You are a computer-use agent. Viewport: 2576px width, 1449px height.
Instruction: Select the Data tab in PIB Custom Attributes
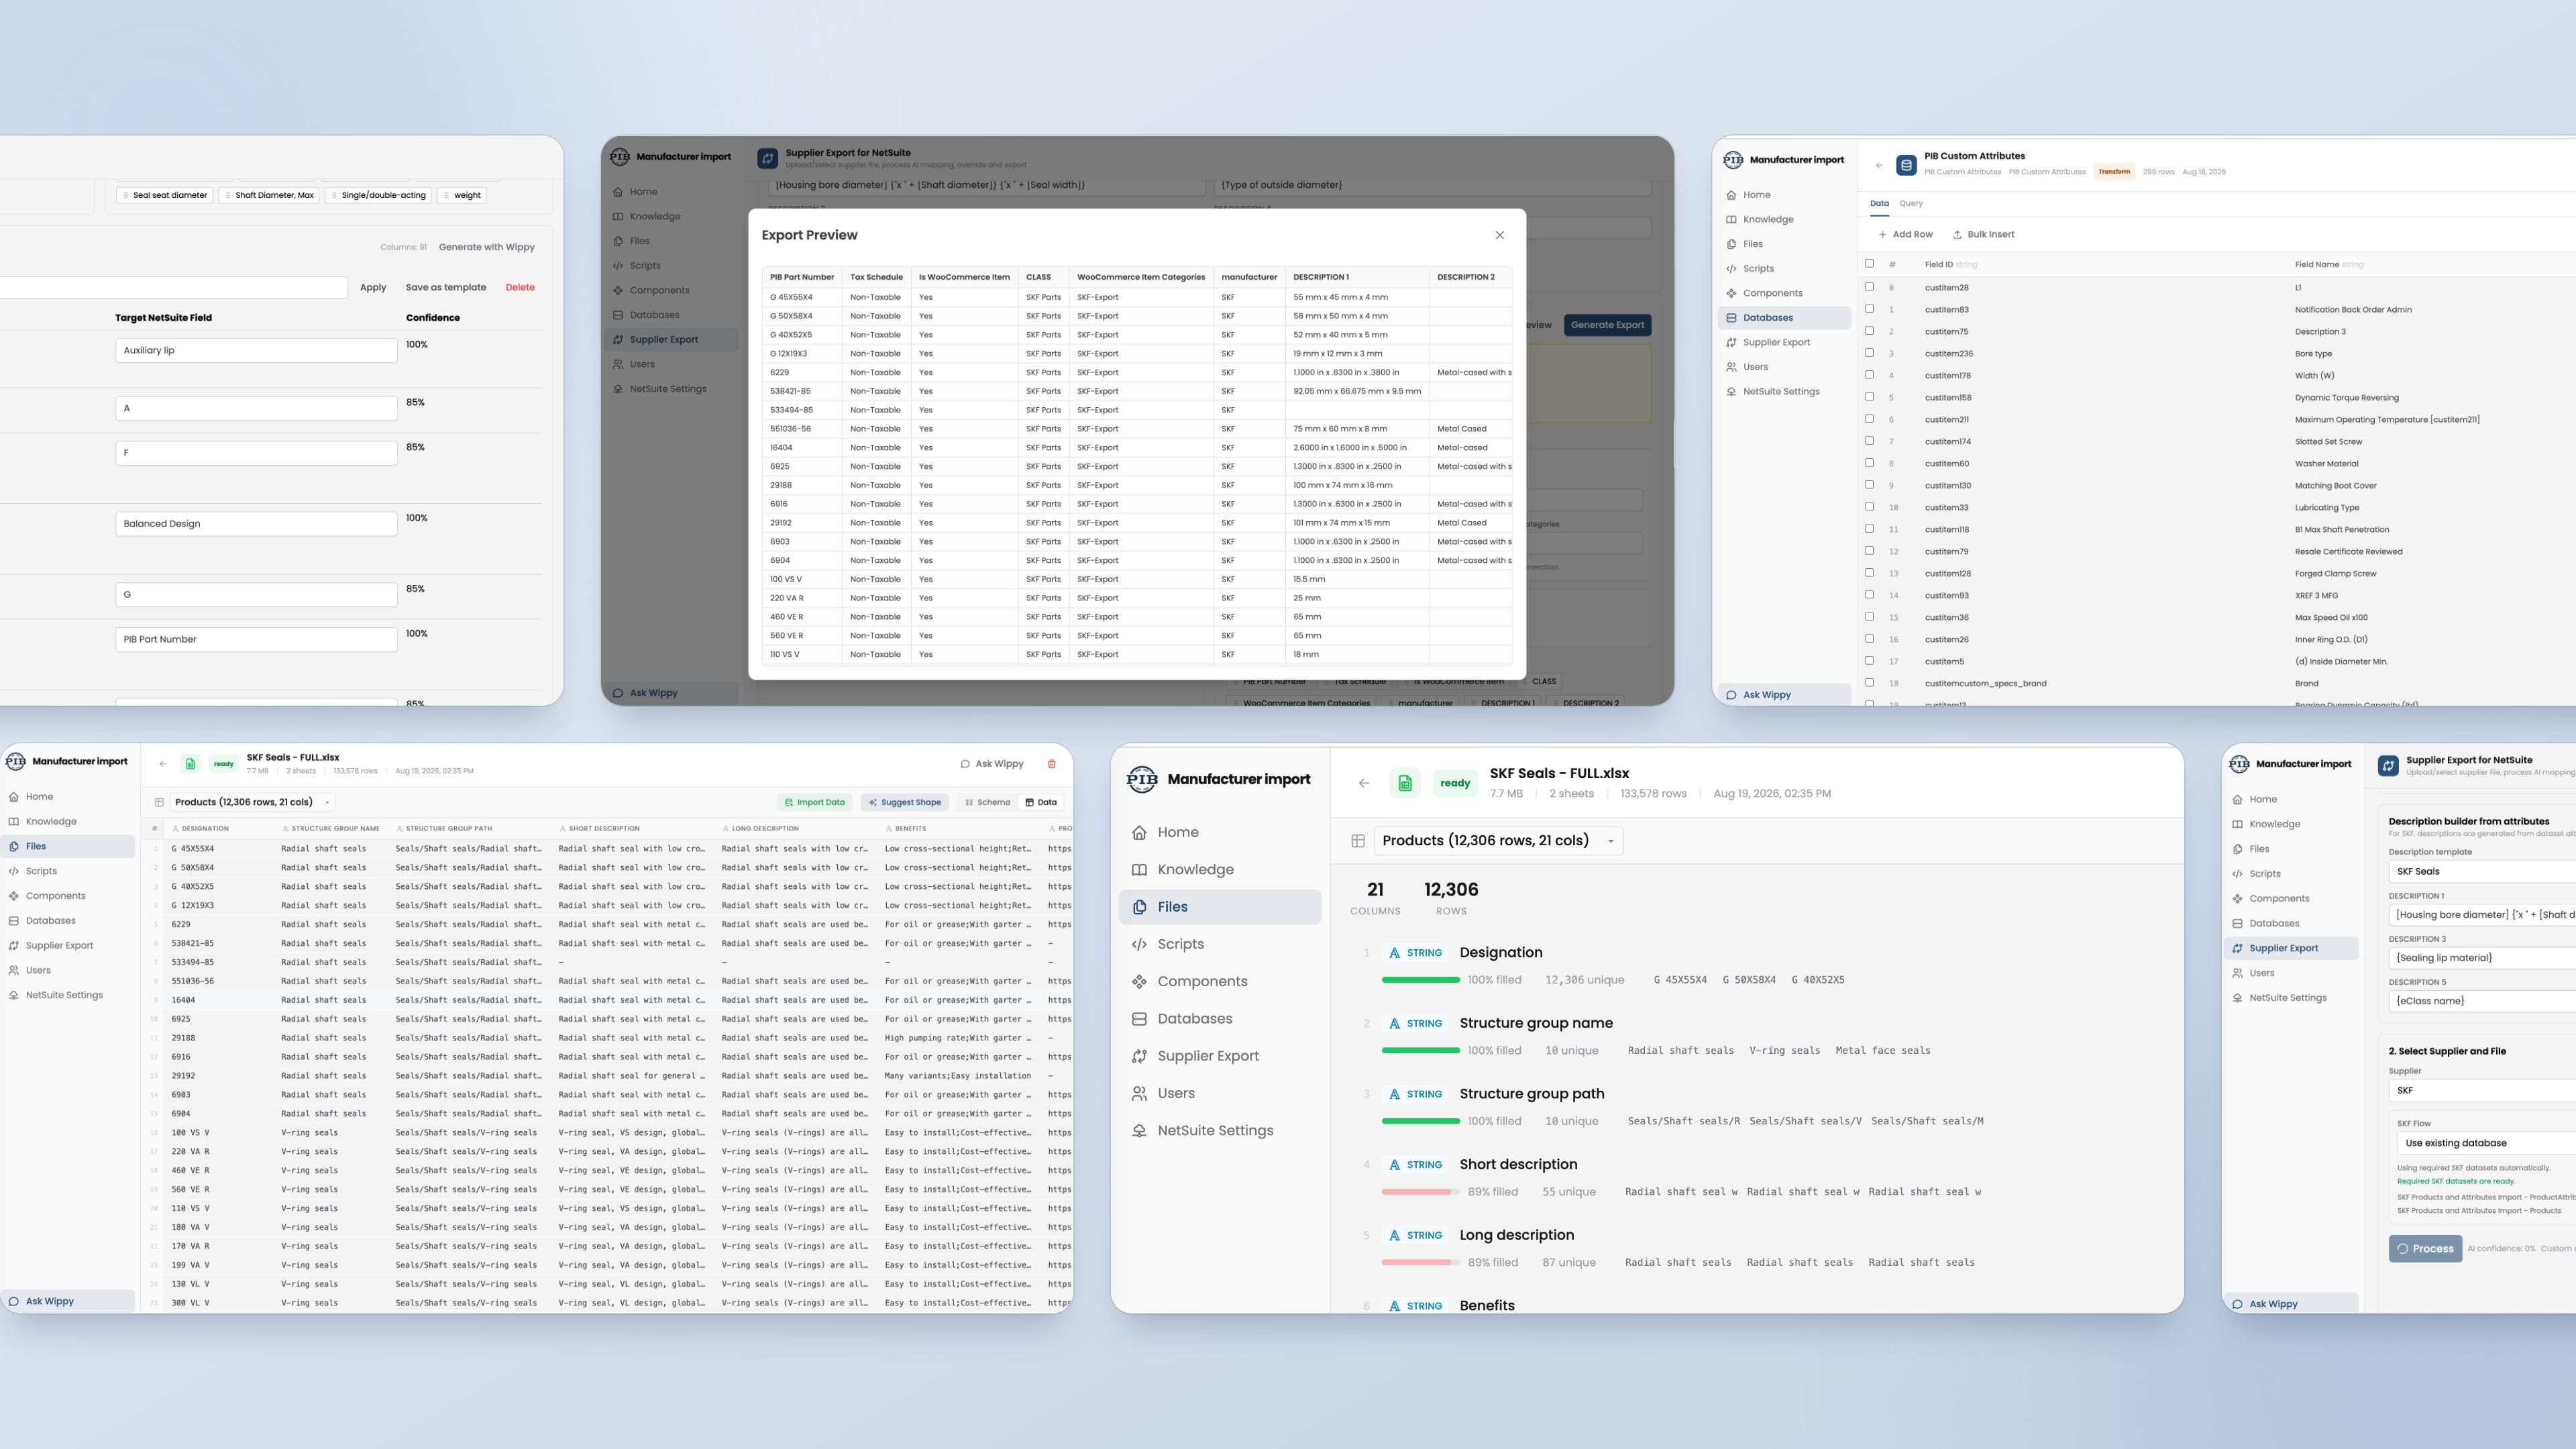click(x=1879, y=203)
